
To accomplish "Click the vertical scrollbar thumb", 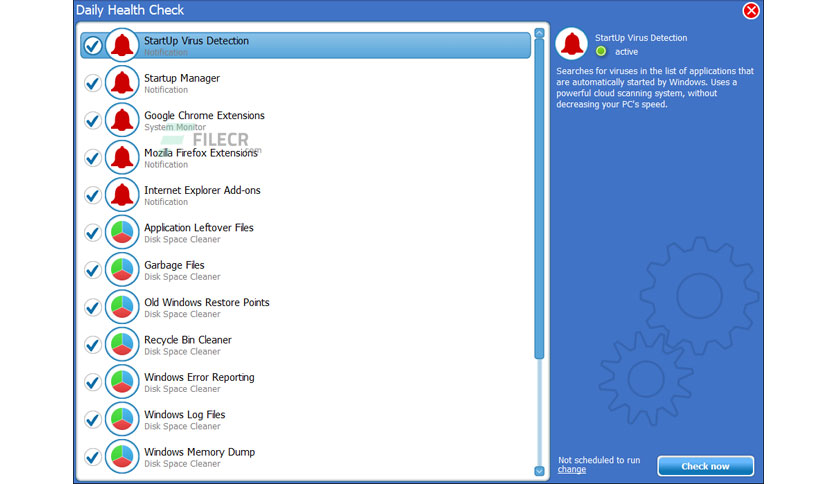I will pyautogui.click(x=539, y=199).
